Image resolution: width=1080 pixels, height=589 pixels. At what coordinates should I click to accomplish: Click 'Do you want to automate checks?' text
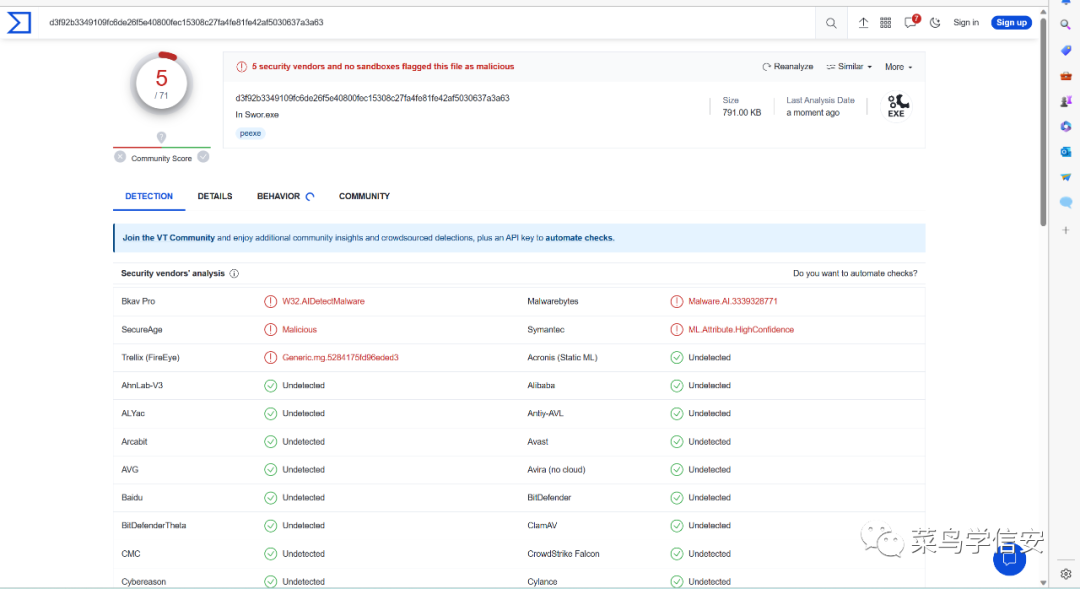pos(855,273)
